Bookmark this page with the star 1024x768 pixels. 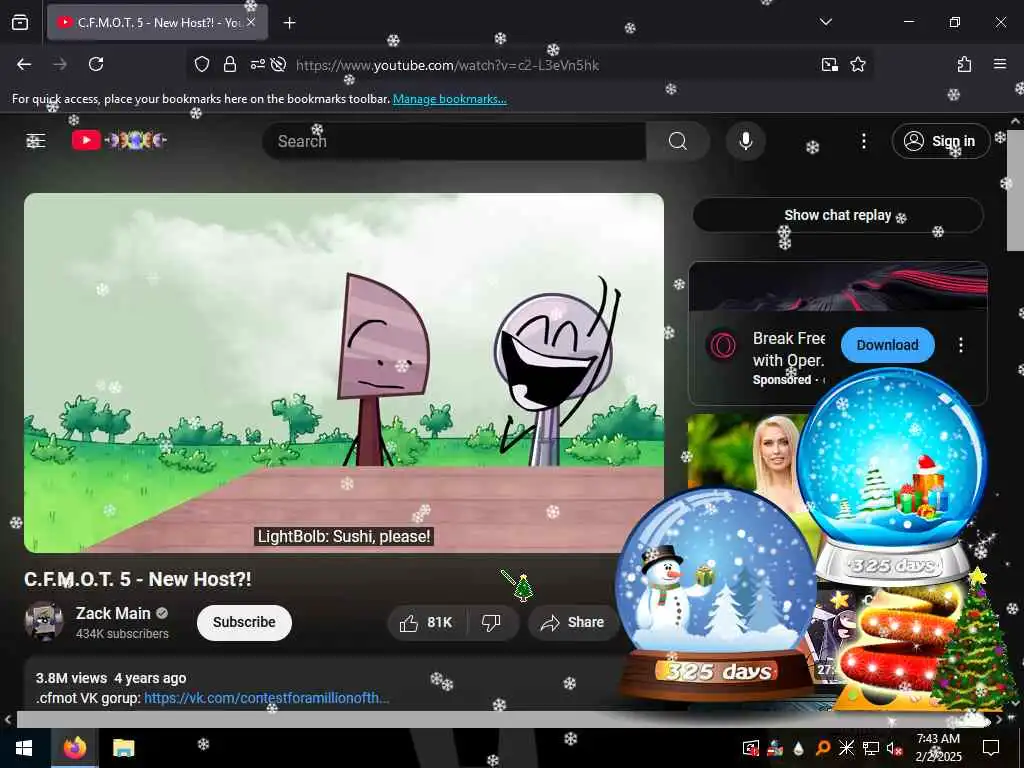(x=857, y=64)
